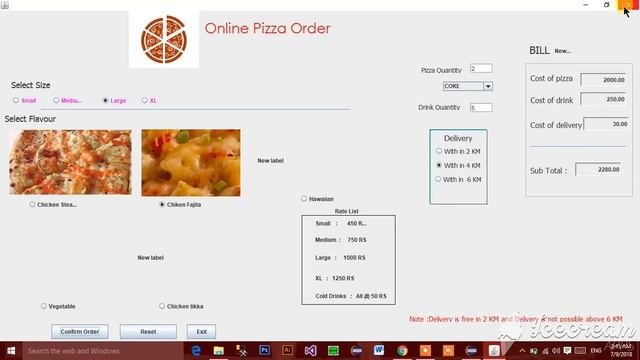Choose the Chicken Steak flavour
Image resolution: width=640 pixels, height=360 pixels.
[x=53, y=204]
